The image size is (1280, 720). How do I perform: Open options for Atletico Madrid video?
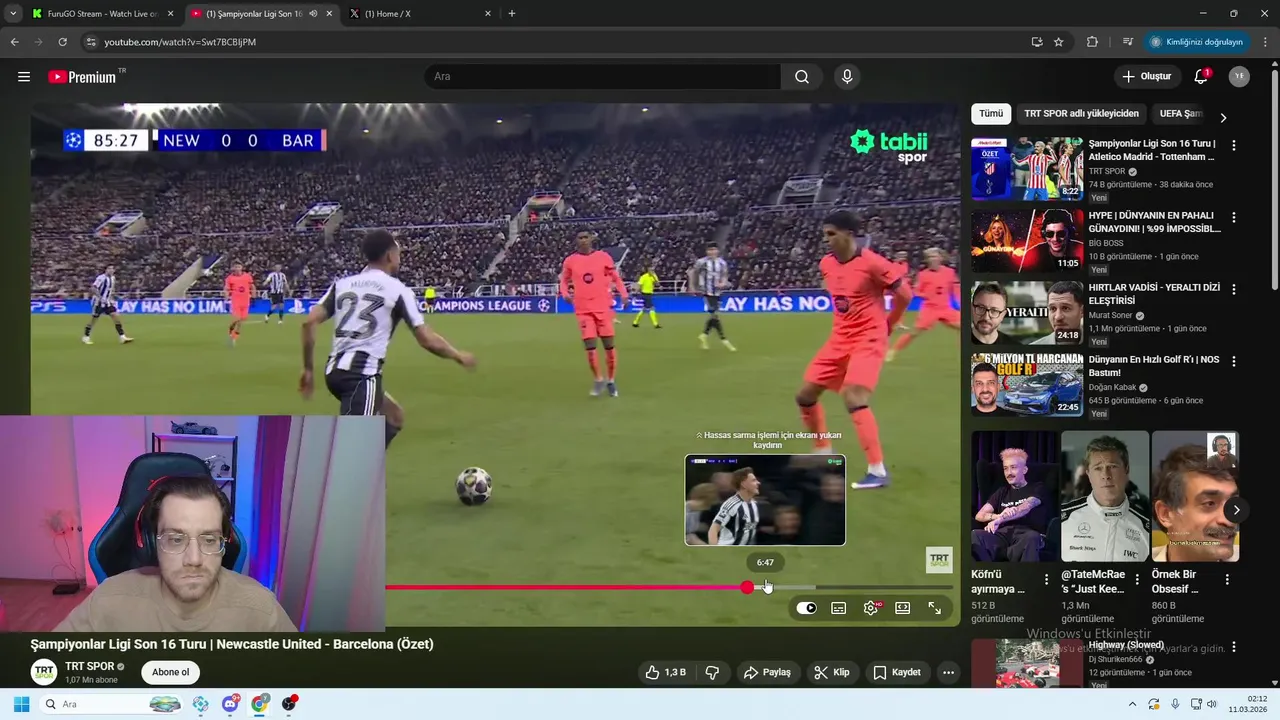click(x=1233, y=145)
